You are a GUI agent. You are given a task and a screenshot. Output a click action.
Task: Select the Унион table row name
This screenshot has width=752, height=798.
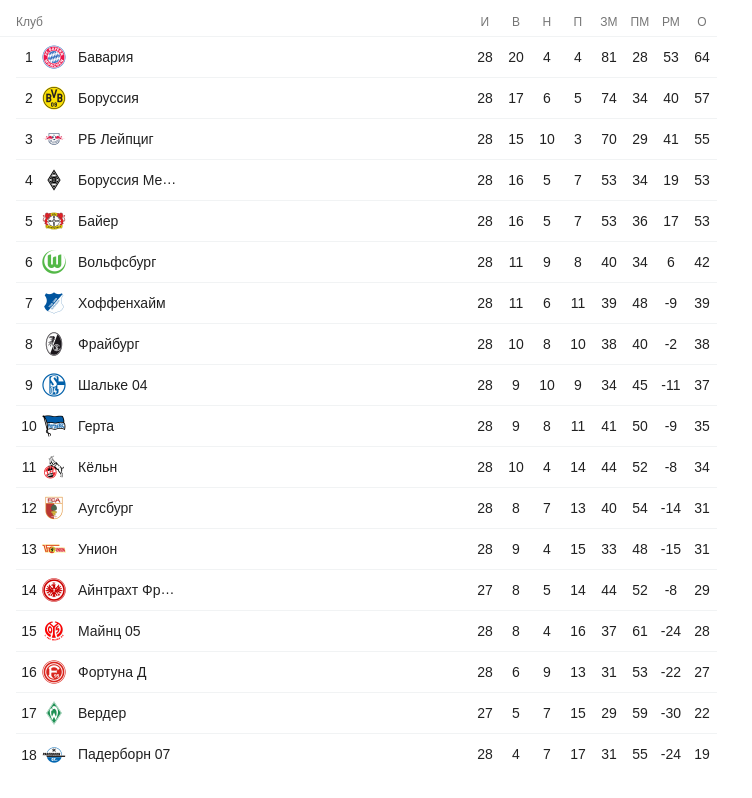pyautogui.click(x=97, y=549)
